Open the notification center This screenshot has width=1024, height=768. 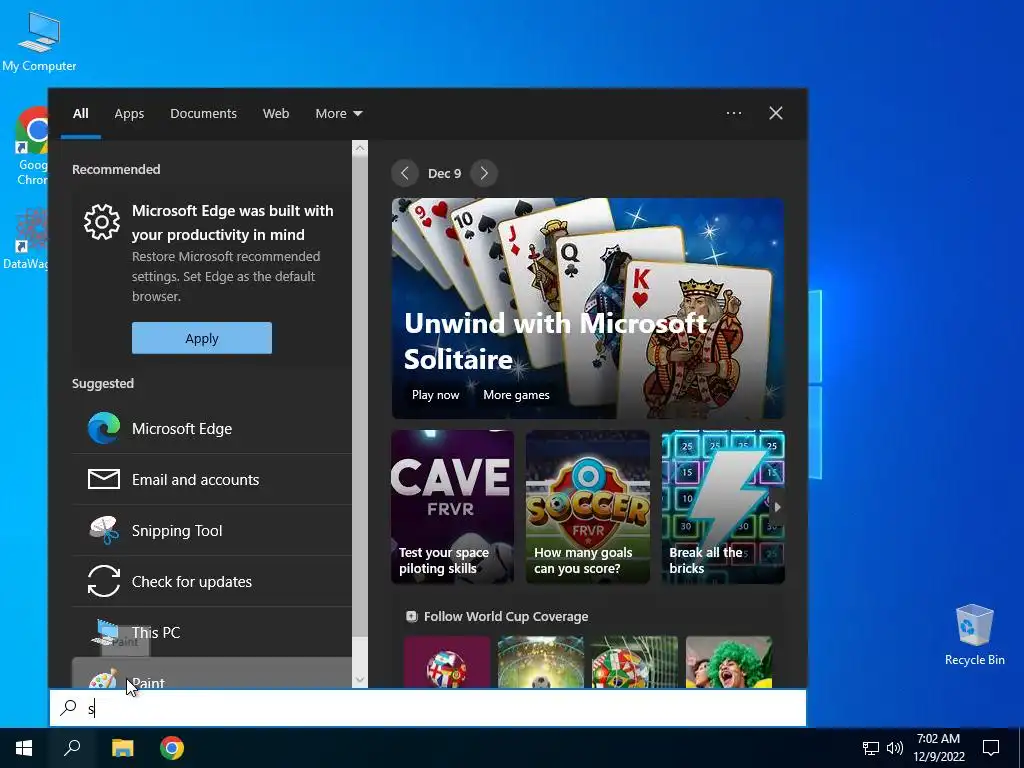pyautogui.click(x=991, y=748)
